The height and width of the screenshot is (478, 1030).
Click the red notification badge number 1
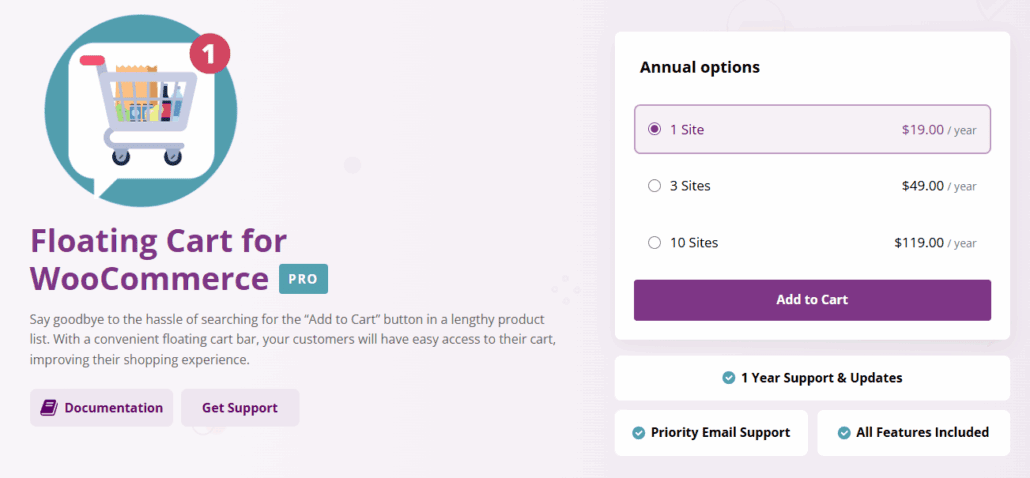[x=210, y=54]
